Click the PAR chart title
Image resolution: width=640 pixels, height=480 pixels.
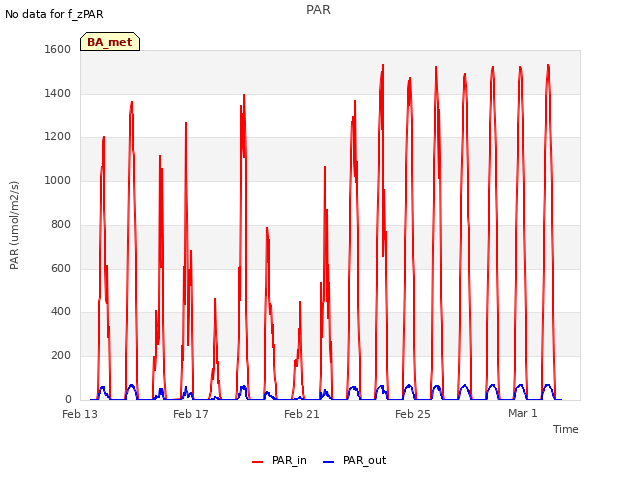pyautogui.click(x=318, y=10)
